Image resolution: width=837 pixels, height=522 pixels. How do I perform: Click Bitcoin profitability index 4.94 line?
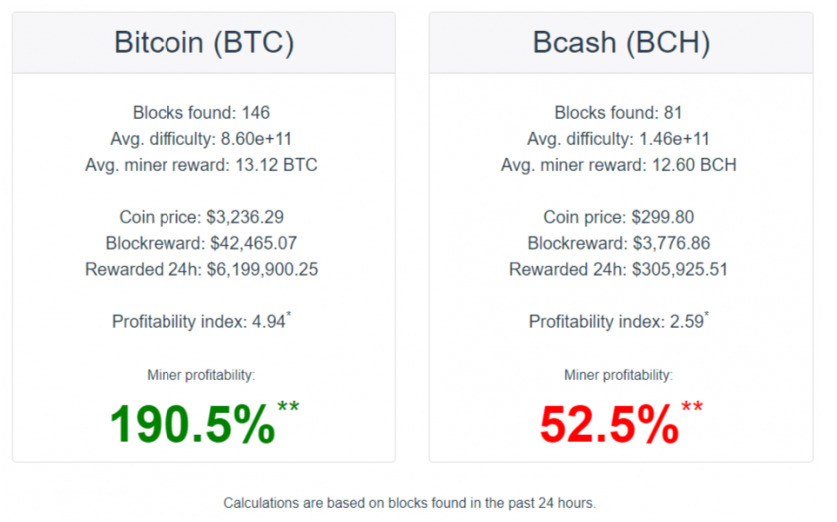tap(202, 321)
